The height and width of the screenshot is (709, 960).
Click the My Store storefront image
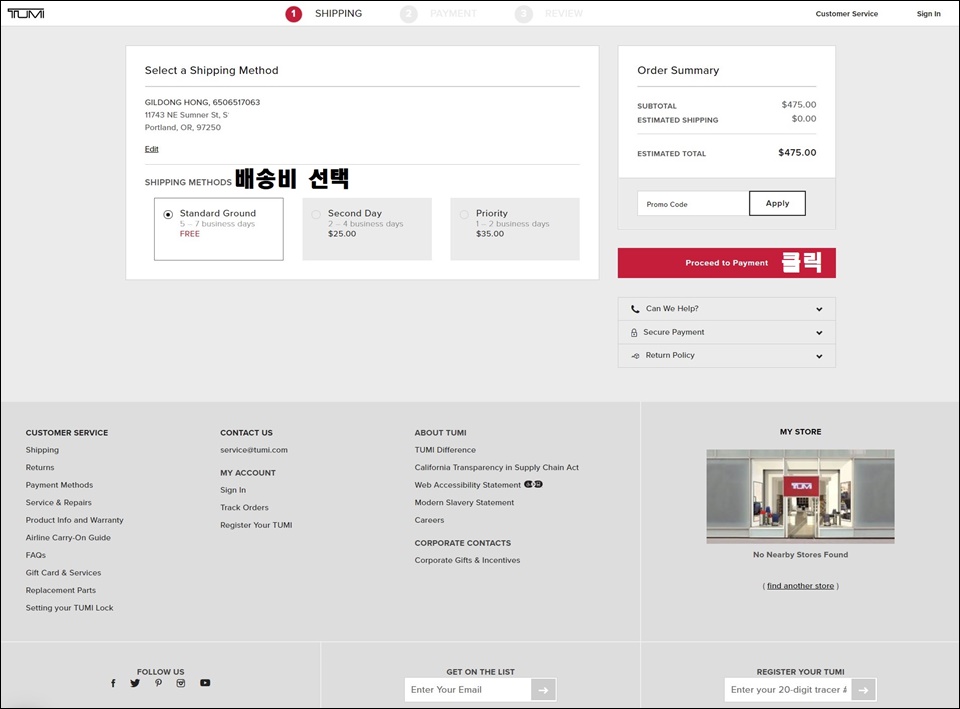point(800,497)
